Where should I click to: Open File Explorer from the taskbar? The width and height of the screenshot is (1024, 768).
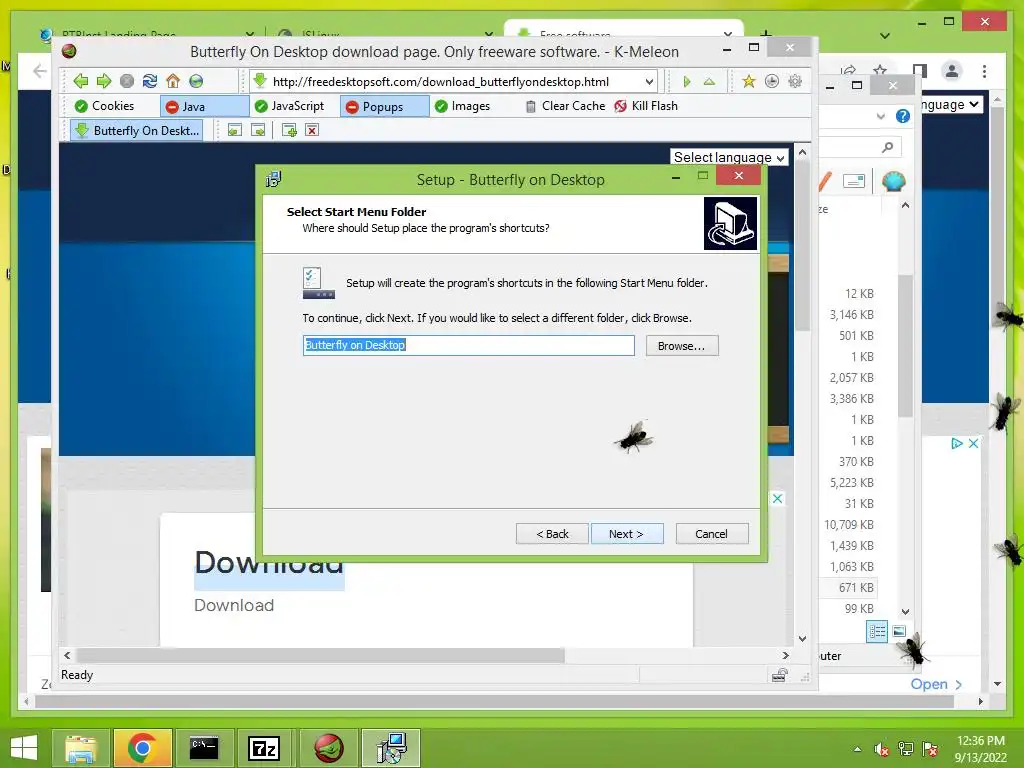80,748
